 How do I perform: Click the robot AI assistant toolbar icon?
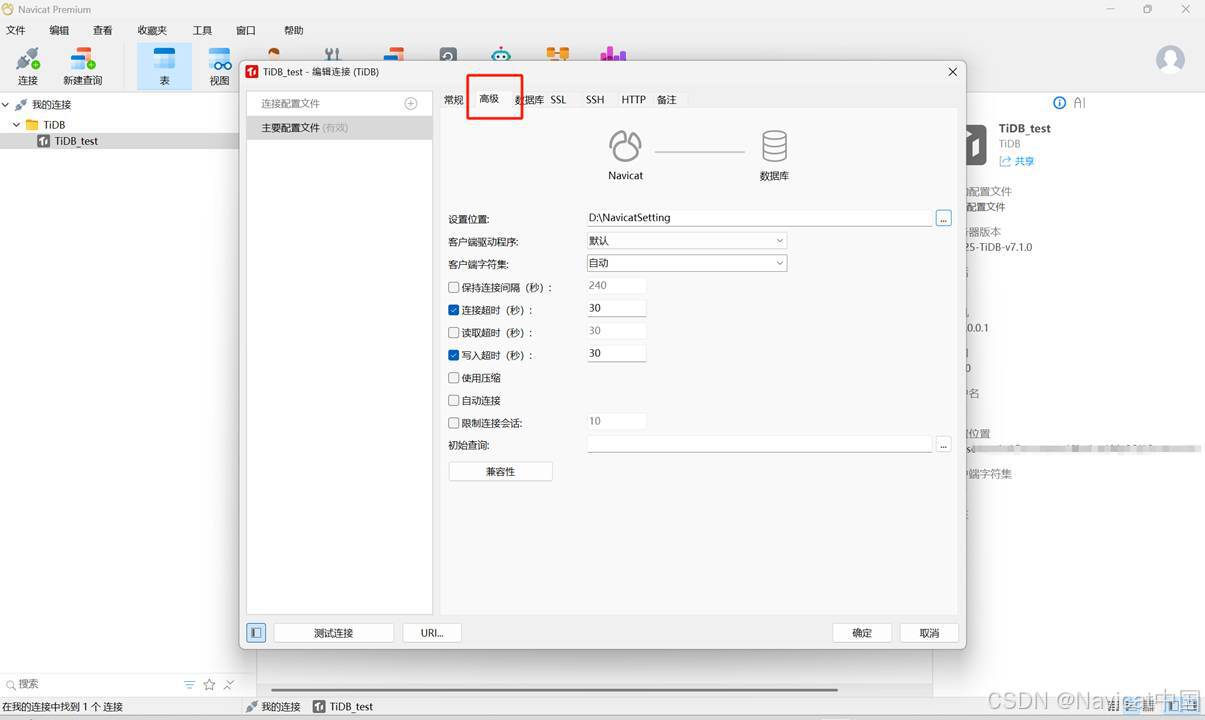pyautogui.click(x=500, y=54)
